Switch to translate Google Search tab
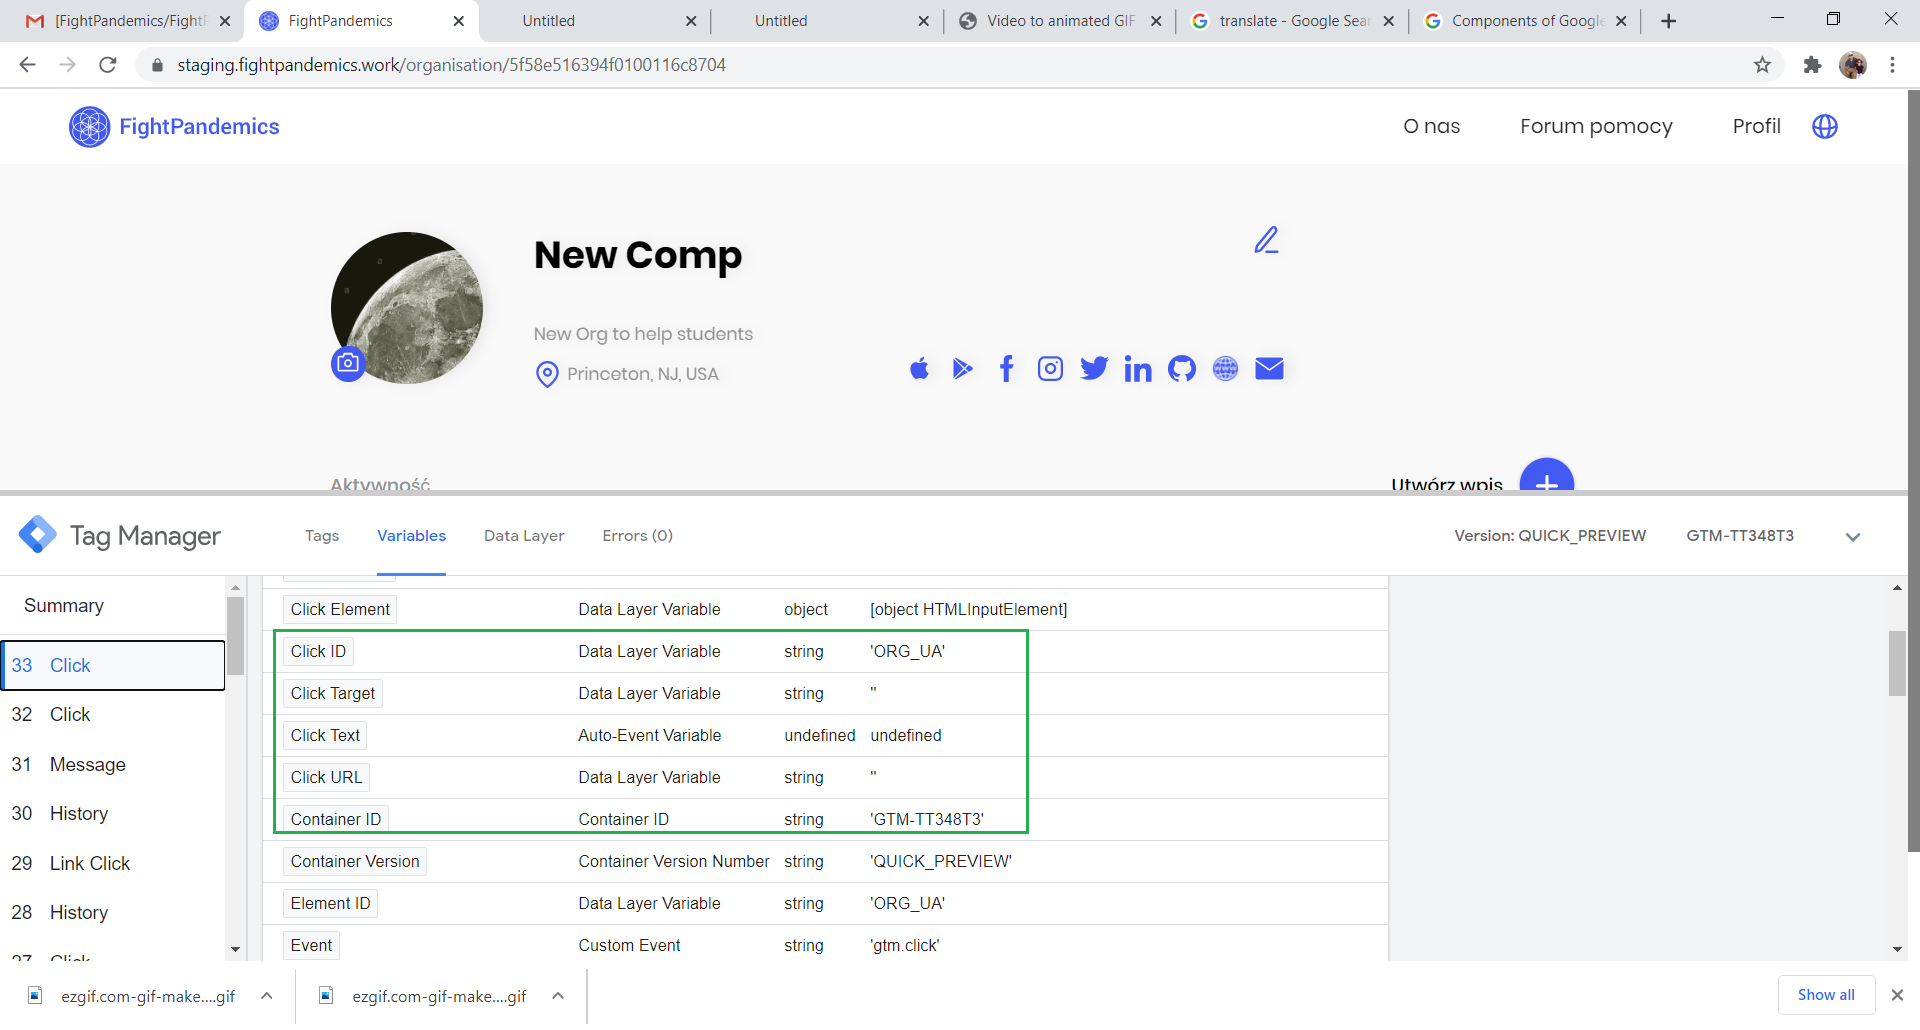The width and height of the screenshot is (1920, 1030). pos(1293,21)
